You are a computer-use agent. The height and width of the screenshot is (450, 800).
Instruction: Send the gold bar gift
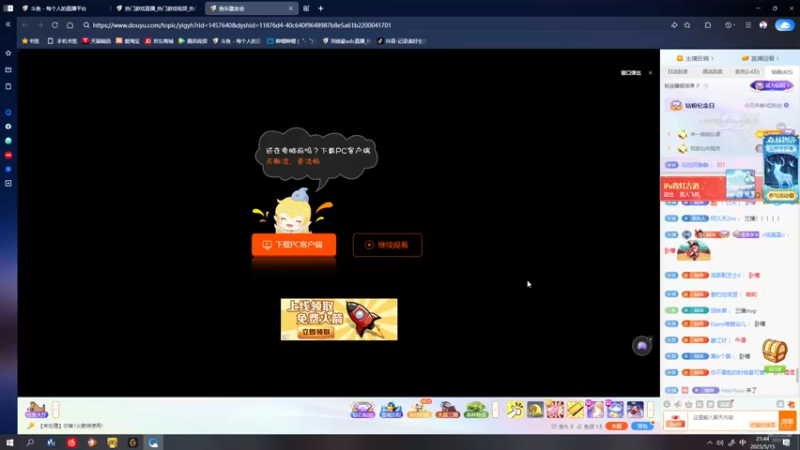click(x=575, y=409)
